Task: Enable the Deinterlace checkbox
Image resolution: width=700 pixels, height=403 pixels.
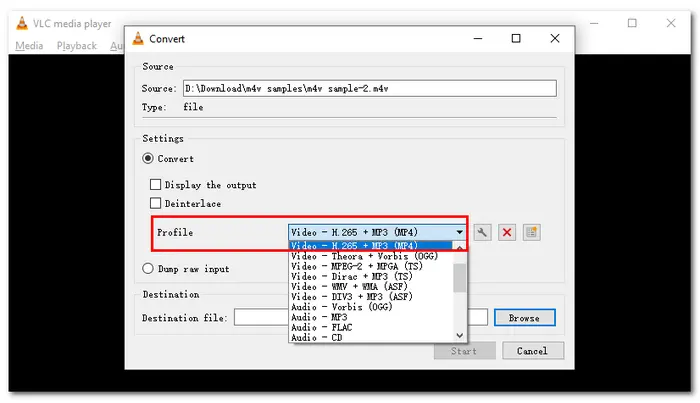Action: (x=155, y=203)
